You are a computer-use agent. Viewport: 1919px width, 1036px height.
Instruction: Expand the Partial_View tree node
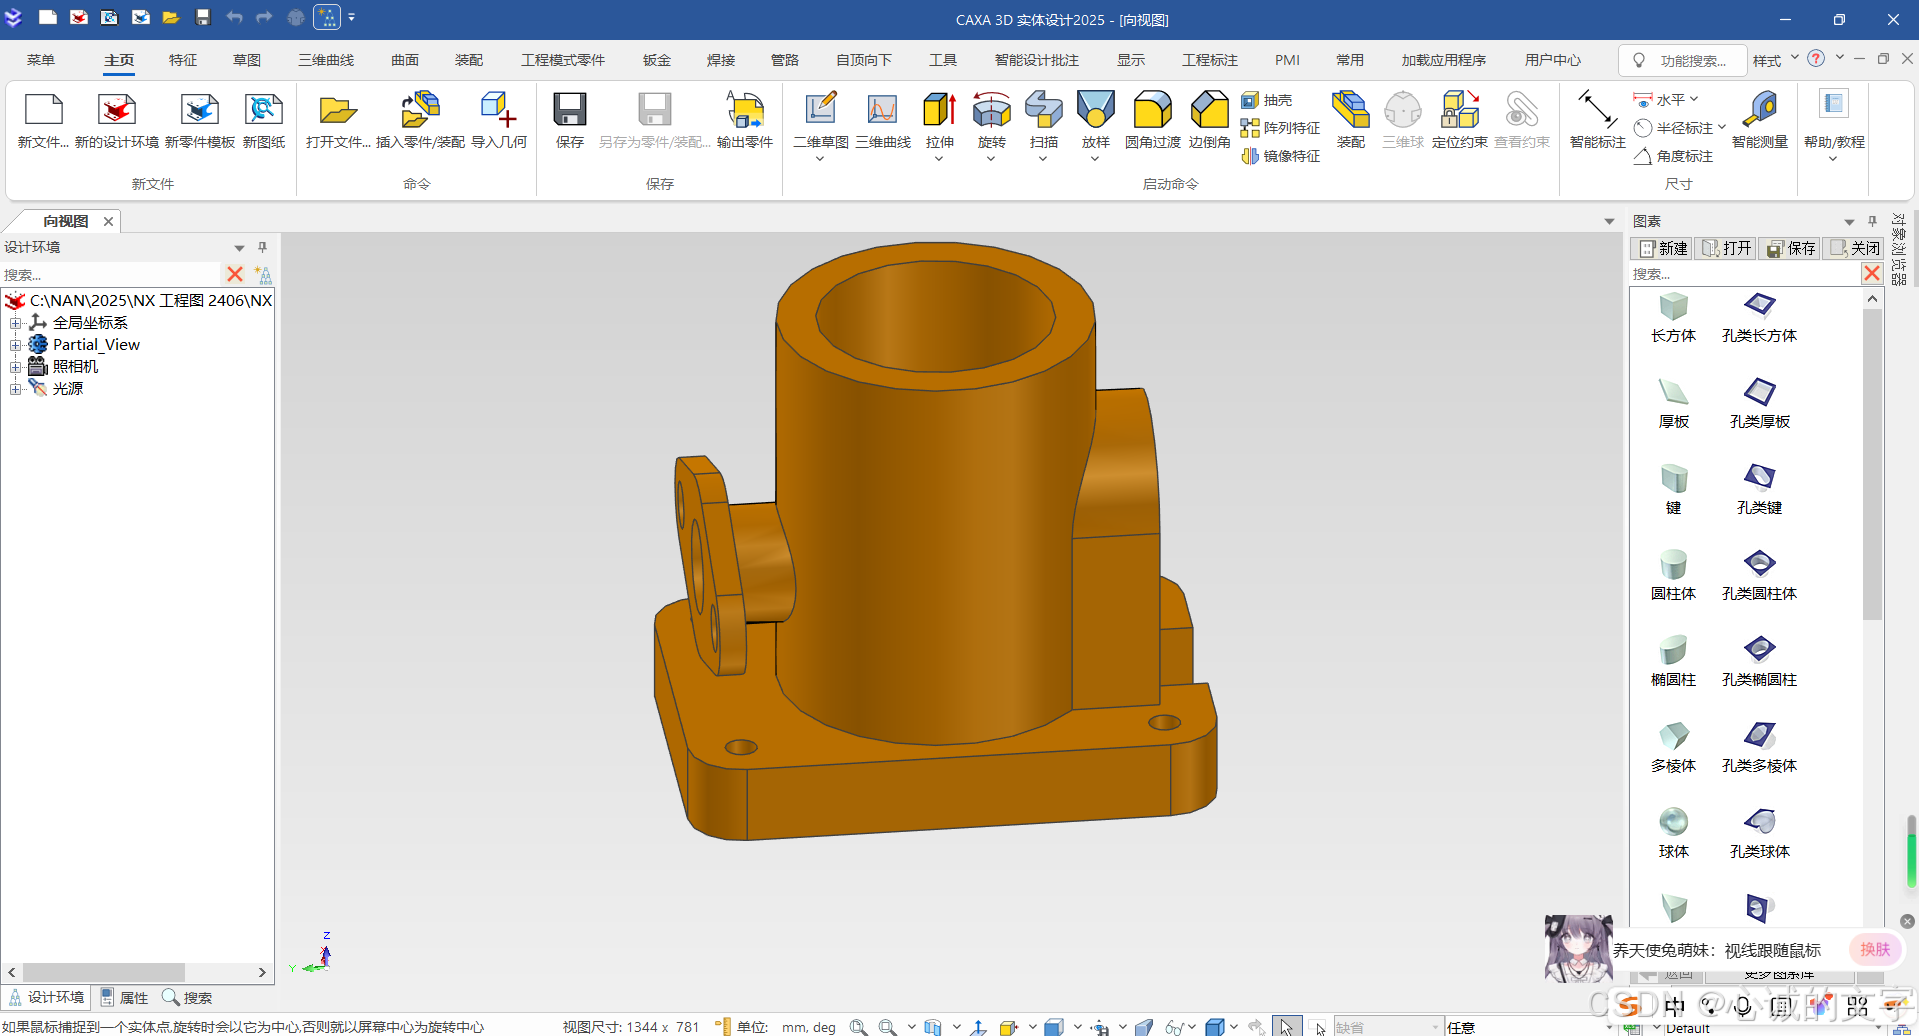[x=15, y=345]
